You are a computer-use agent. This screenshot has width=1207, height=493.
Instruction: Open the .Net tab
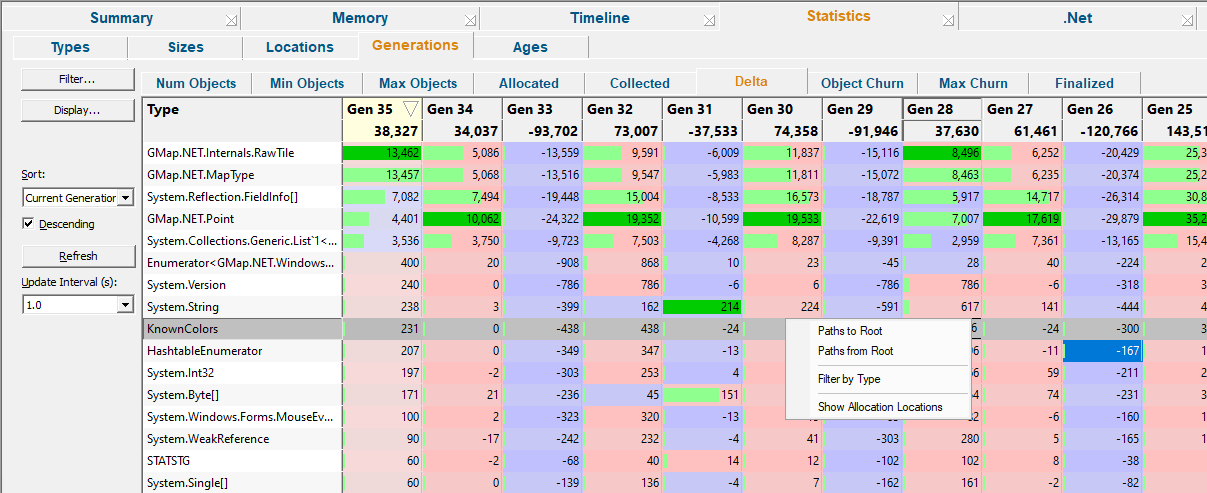click(1077, 18)
